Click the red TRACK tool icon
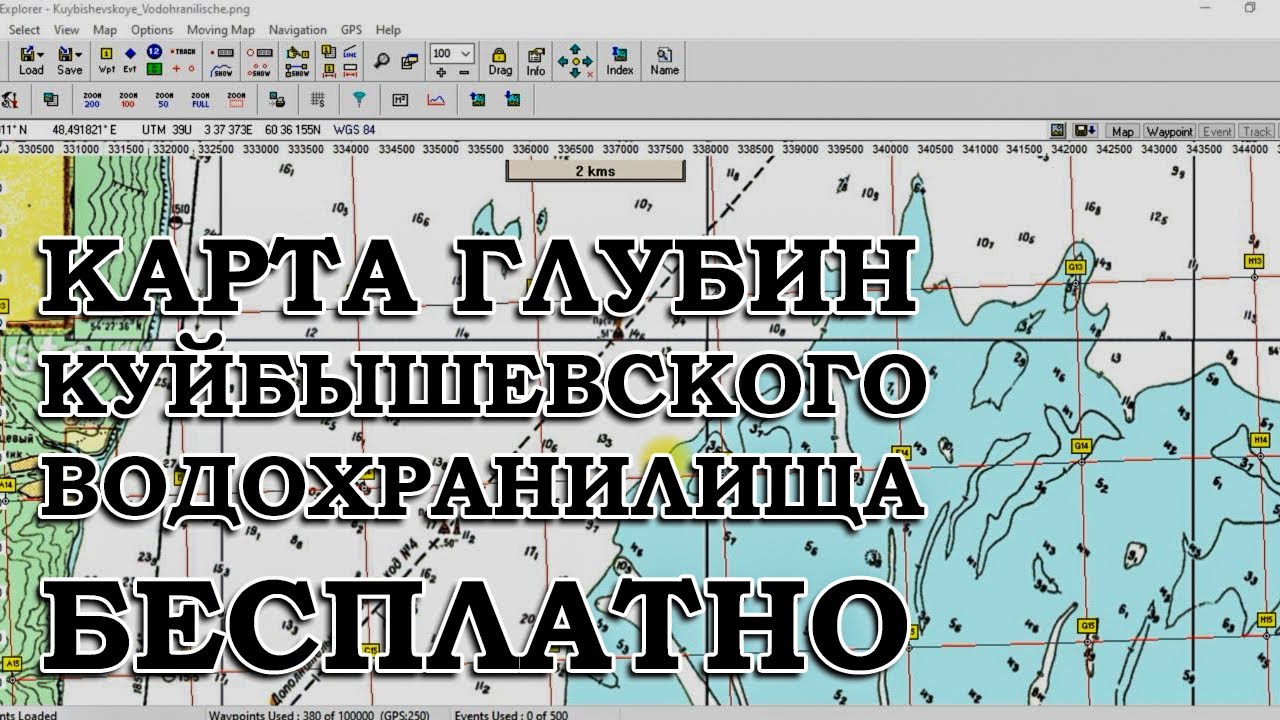 184,52
